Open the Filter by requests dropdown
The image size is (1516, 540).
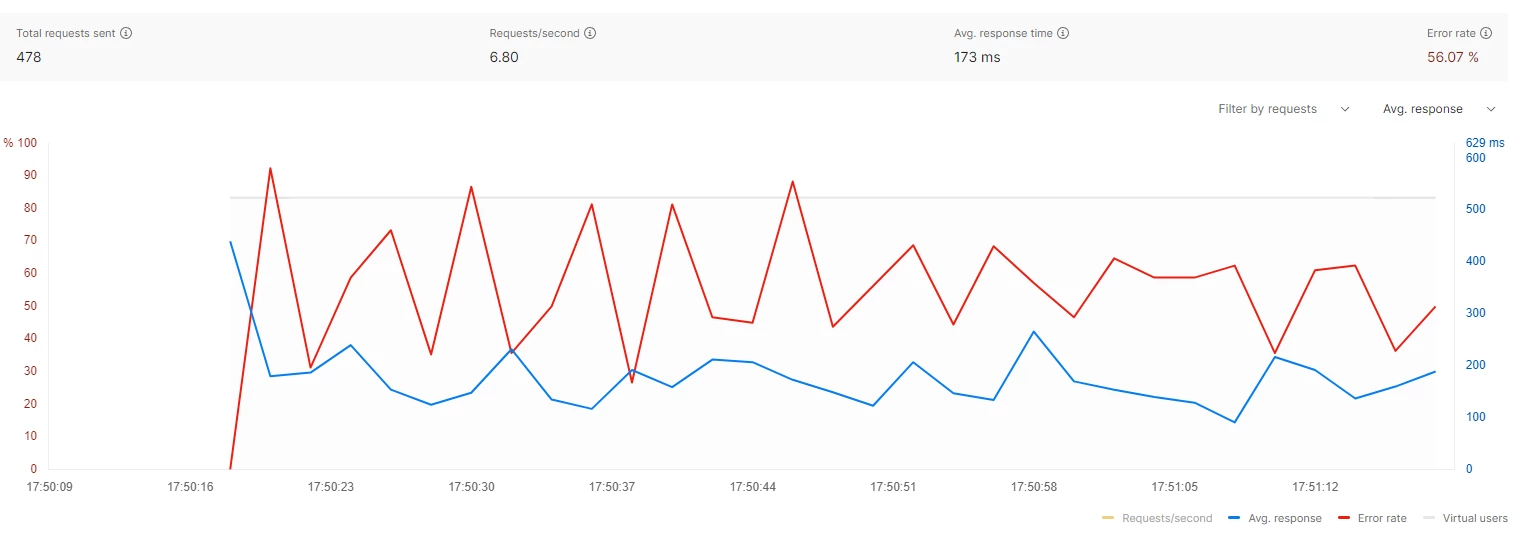(1284, 109)
